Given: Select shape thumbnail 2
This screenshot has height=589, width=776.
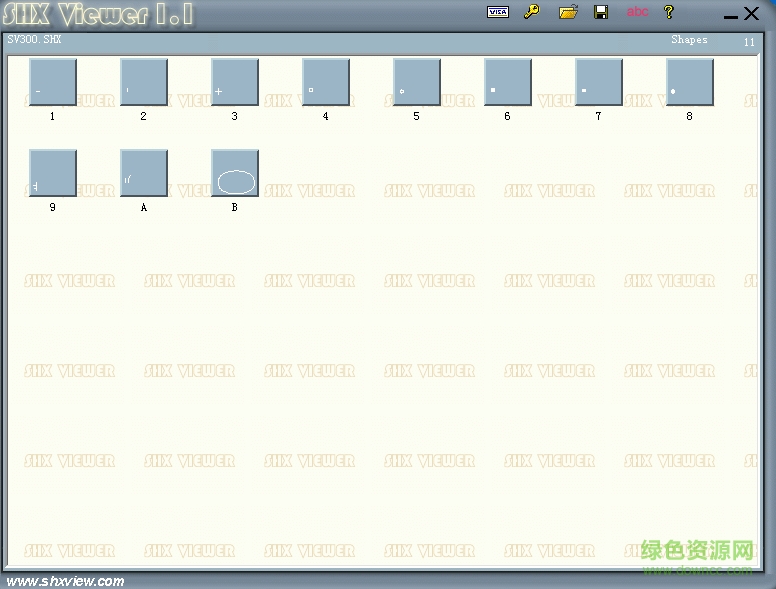Looking at the screenshot, I should pos(144,82).
